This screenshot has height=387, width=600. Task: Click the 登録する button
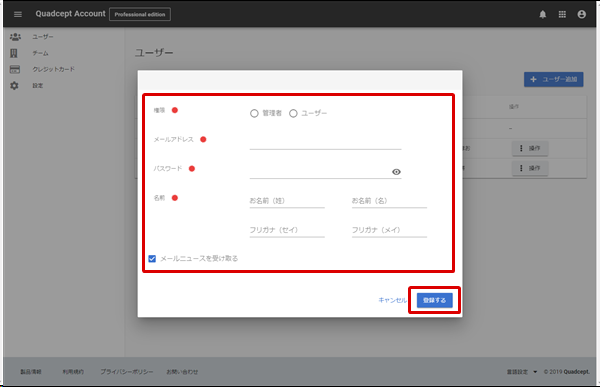click(x=435, y=300)
